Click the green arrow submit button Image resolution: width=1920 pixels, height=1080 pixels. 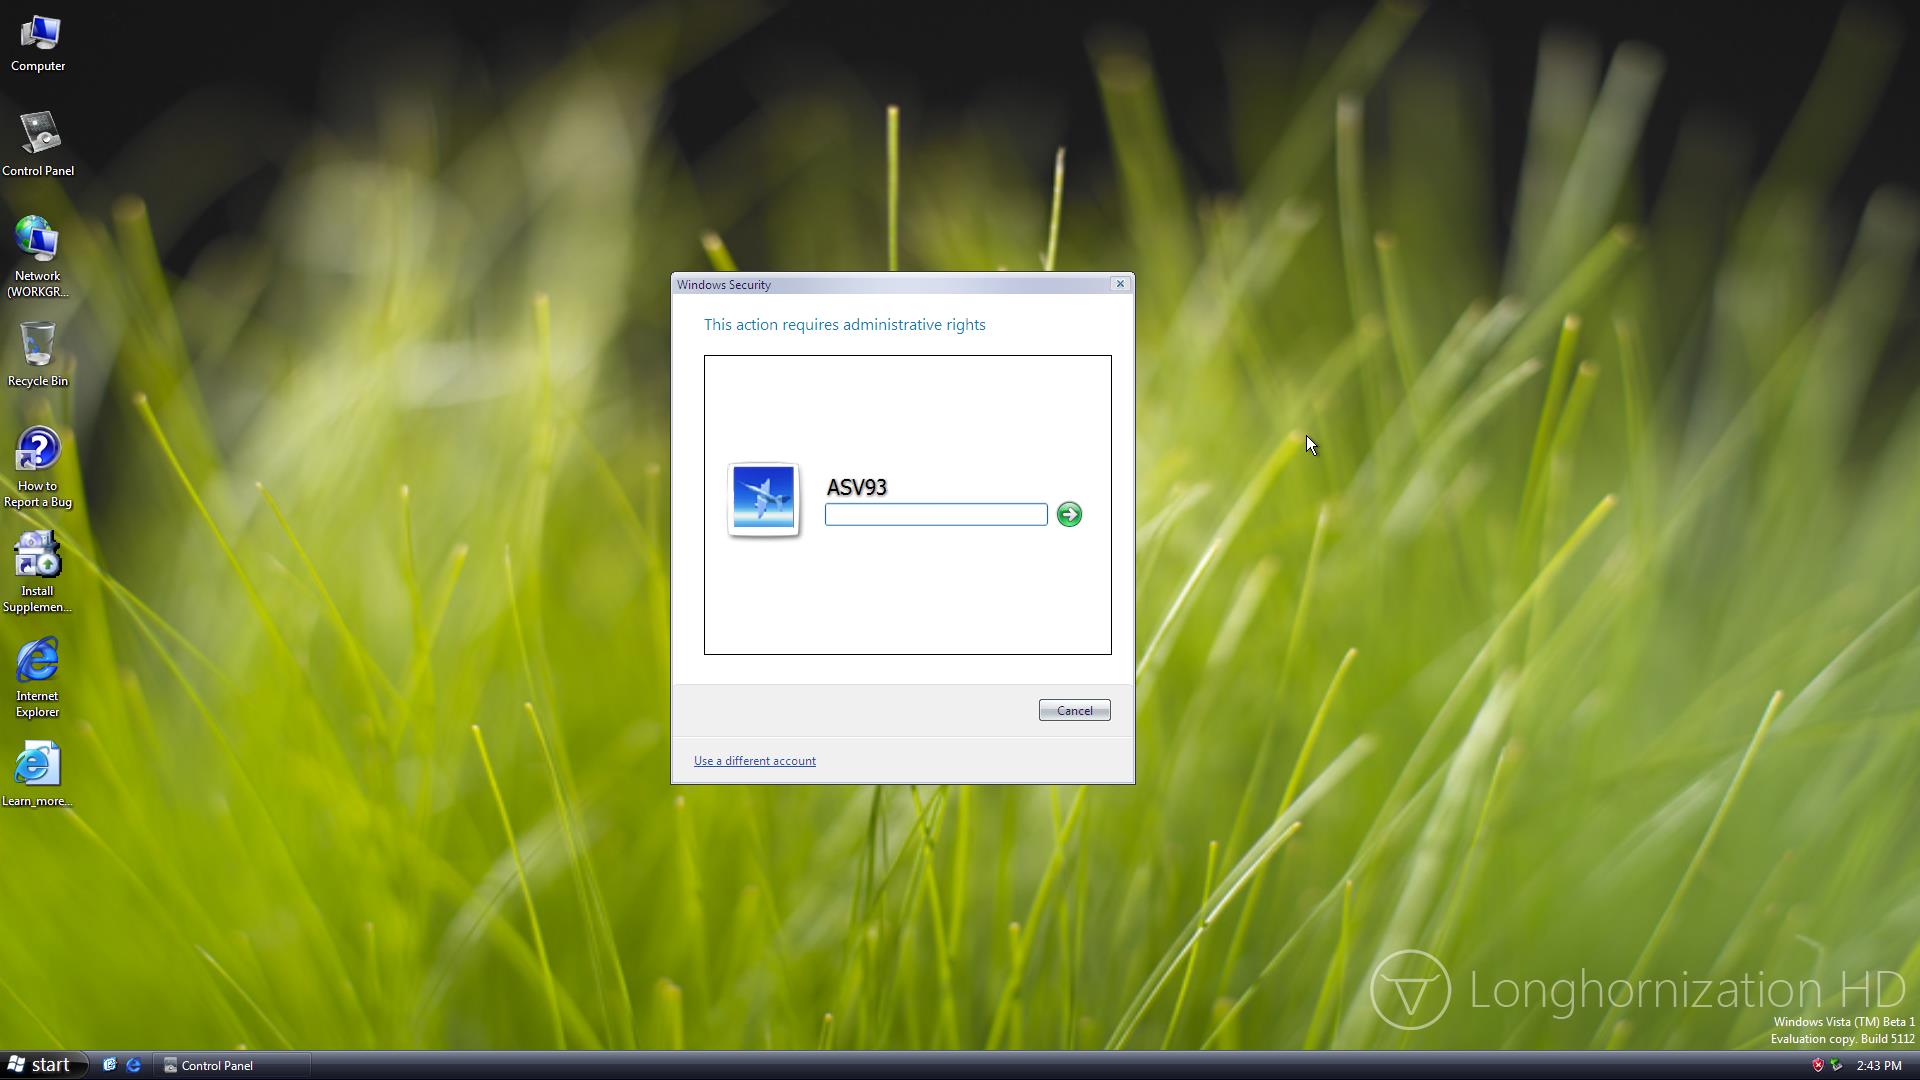point(1069,514)
